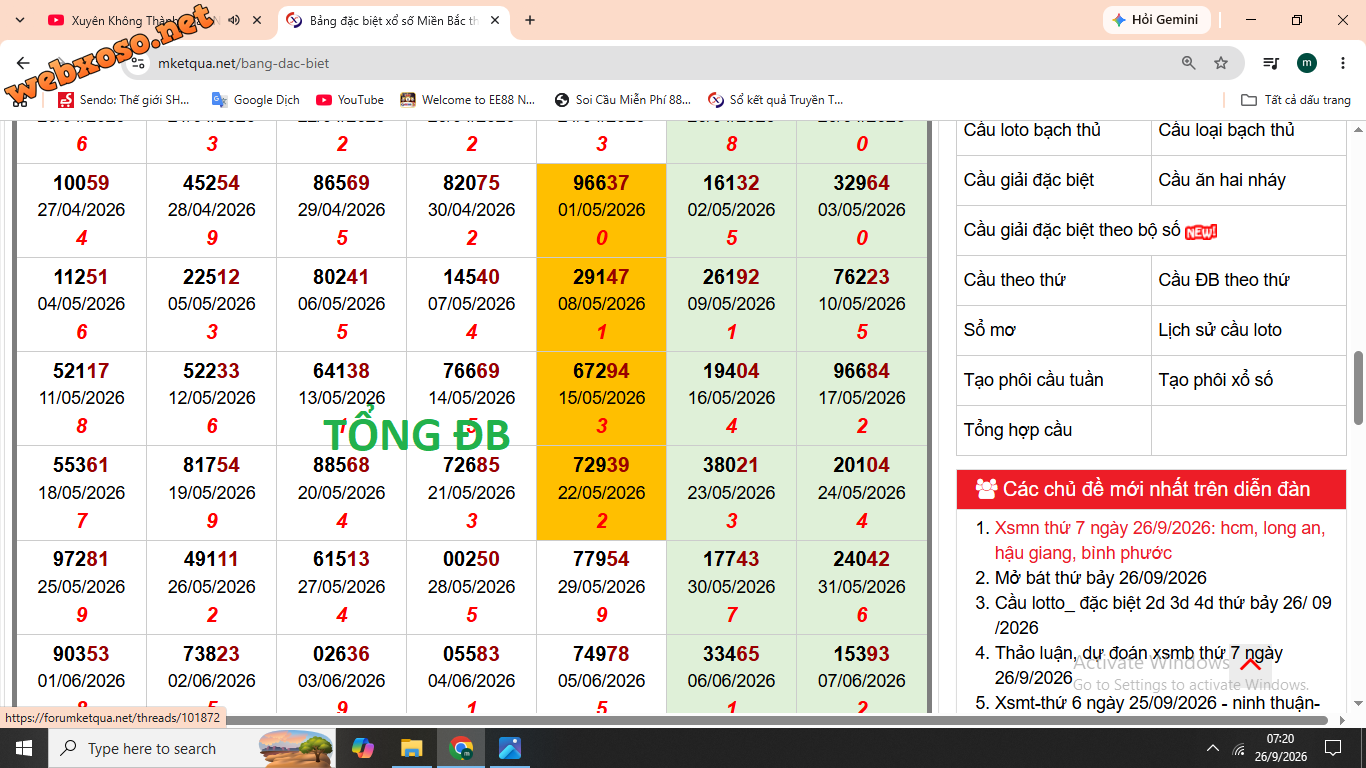The height and width of the screenshot is (768, 1366).
Task: Open the Chrome profile avatar m
Action: (x=1307, y=63)
